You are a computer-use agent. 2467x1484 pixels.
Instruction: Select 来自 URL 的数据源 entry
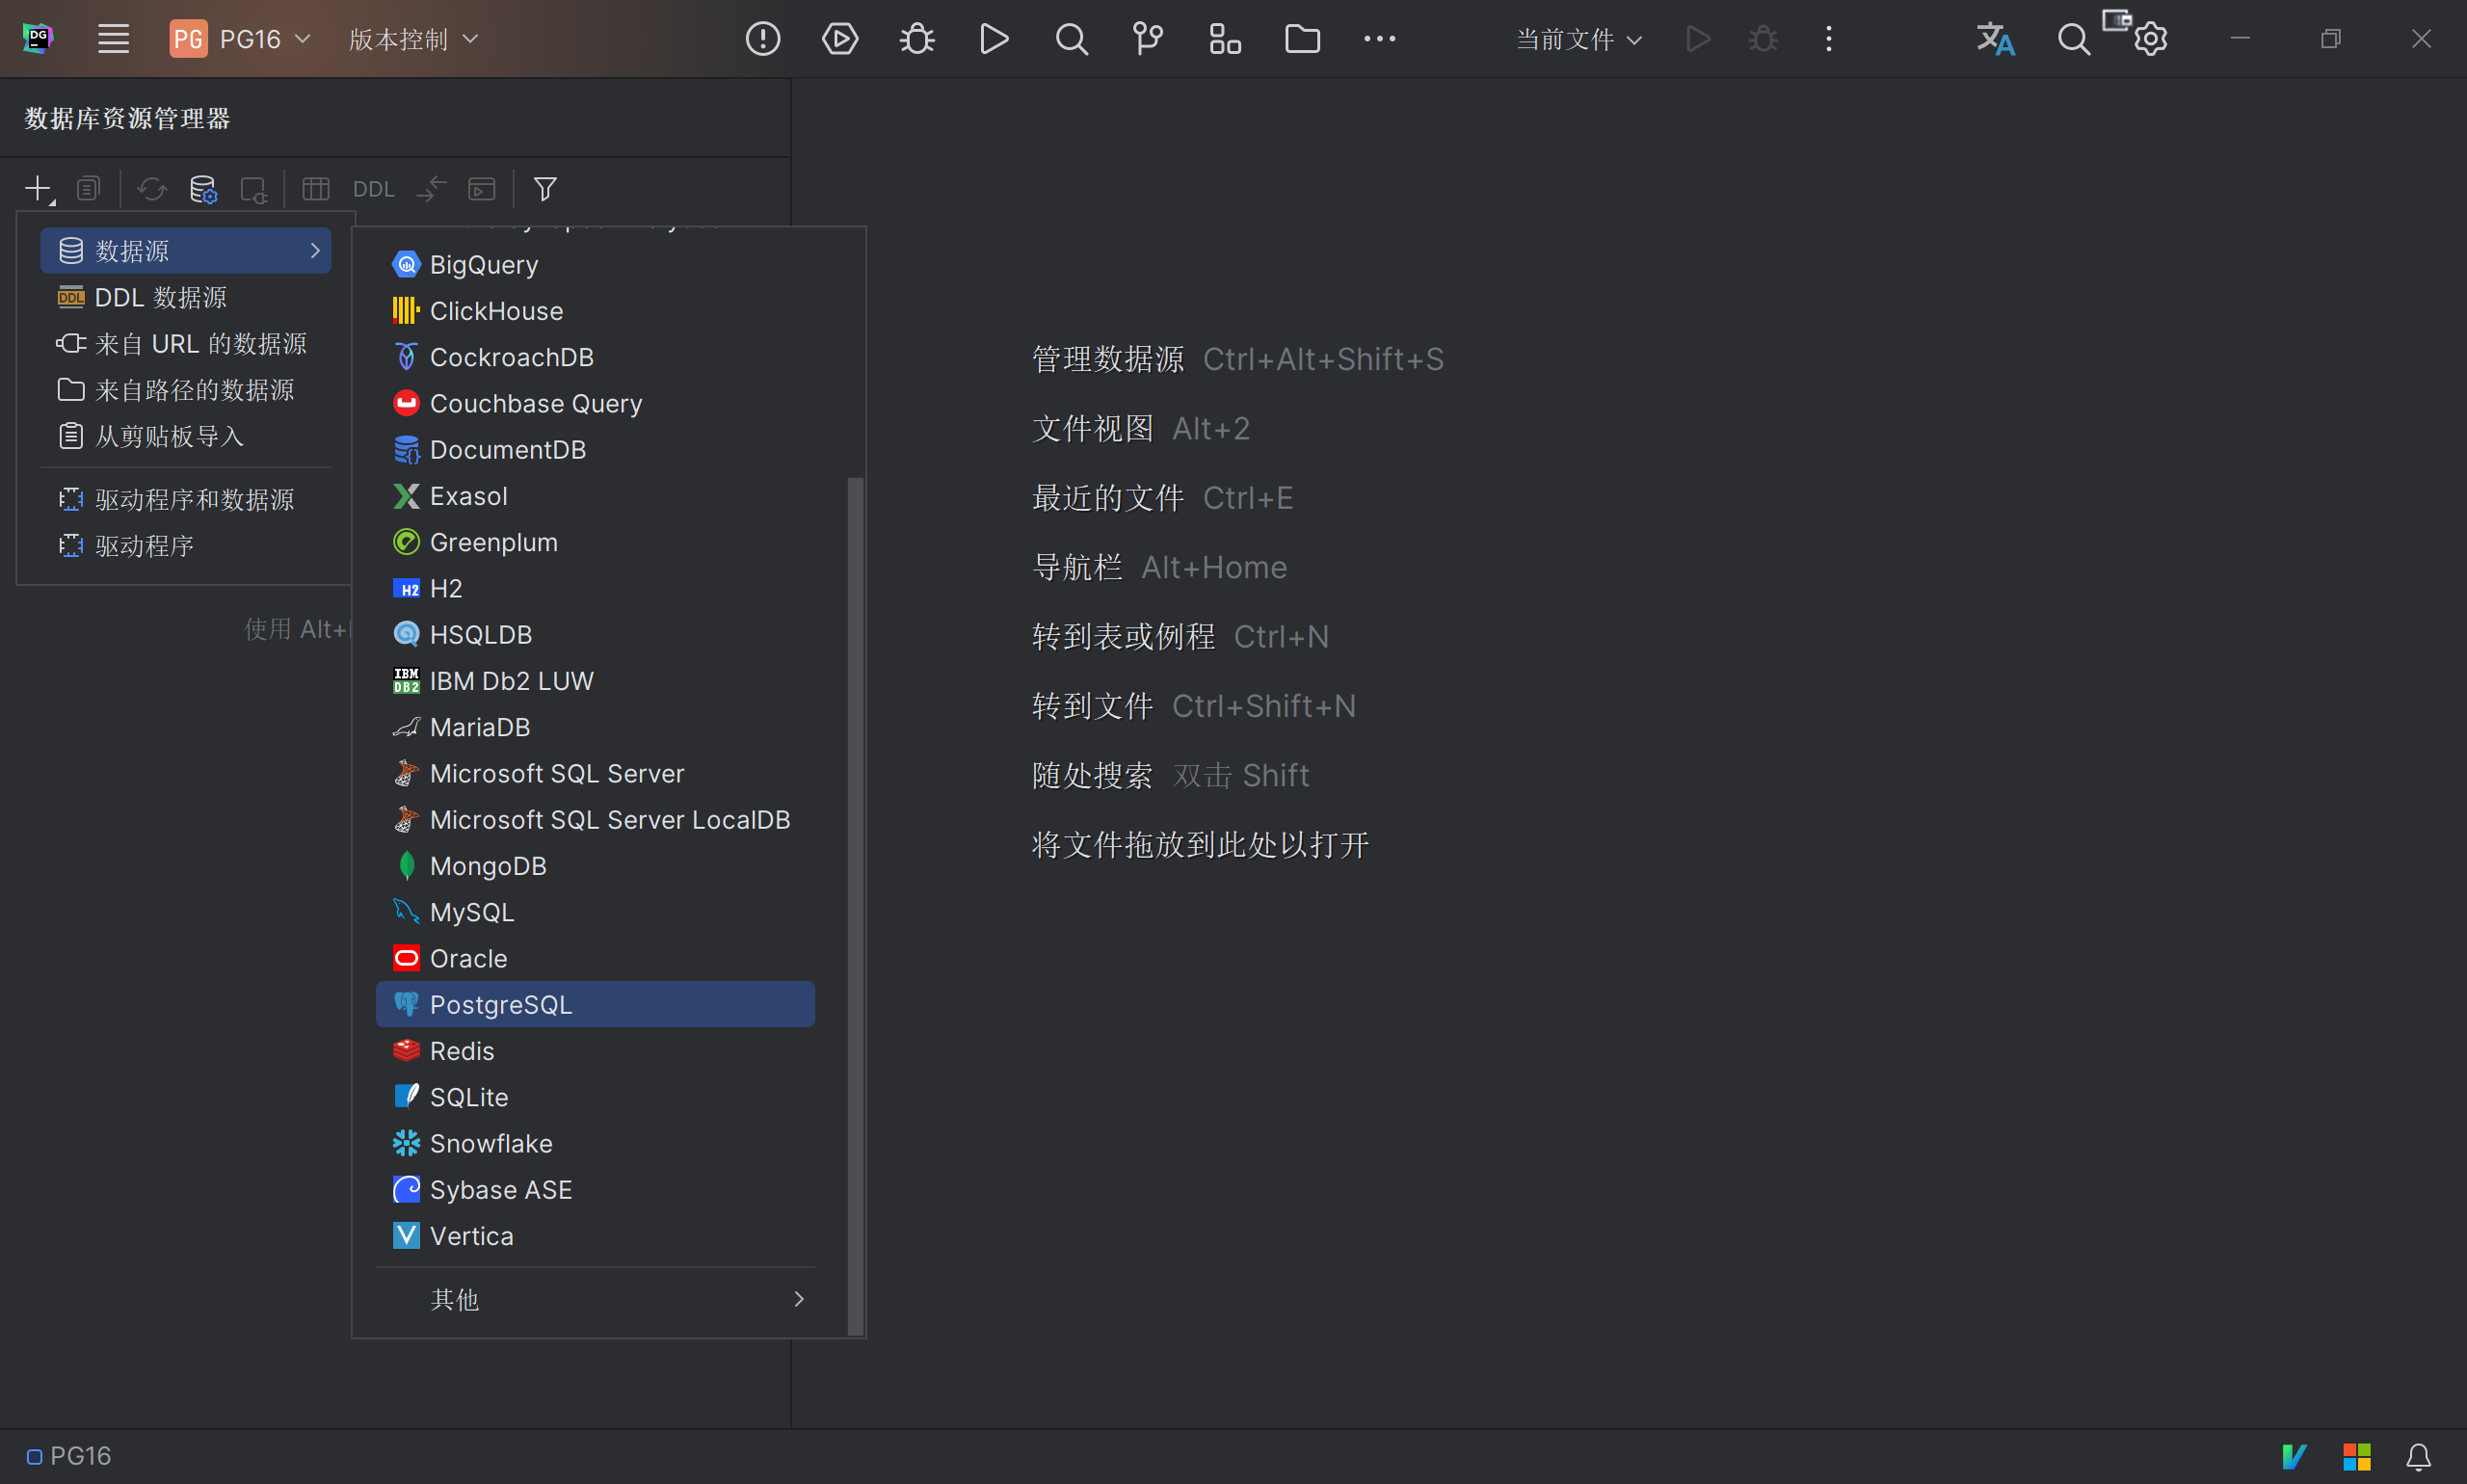[185, 343]
